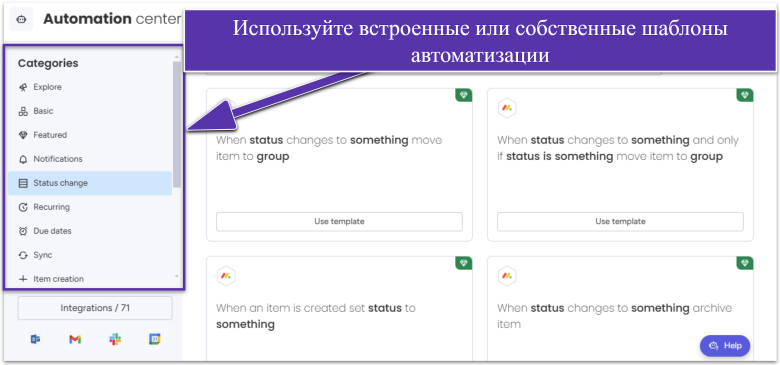The width and height of the screenshot is (780, 365).
Task: Click the Notifications bell icon
Action: [23, 159]
